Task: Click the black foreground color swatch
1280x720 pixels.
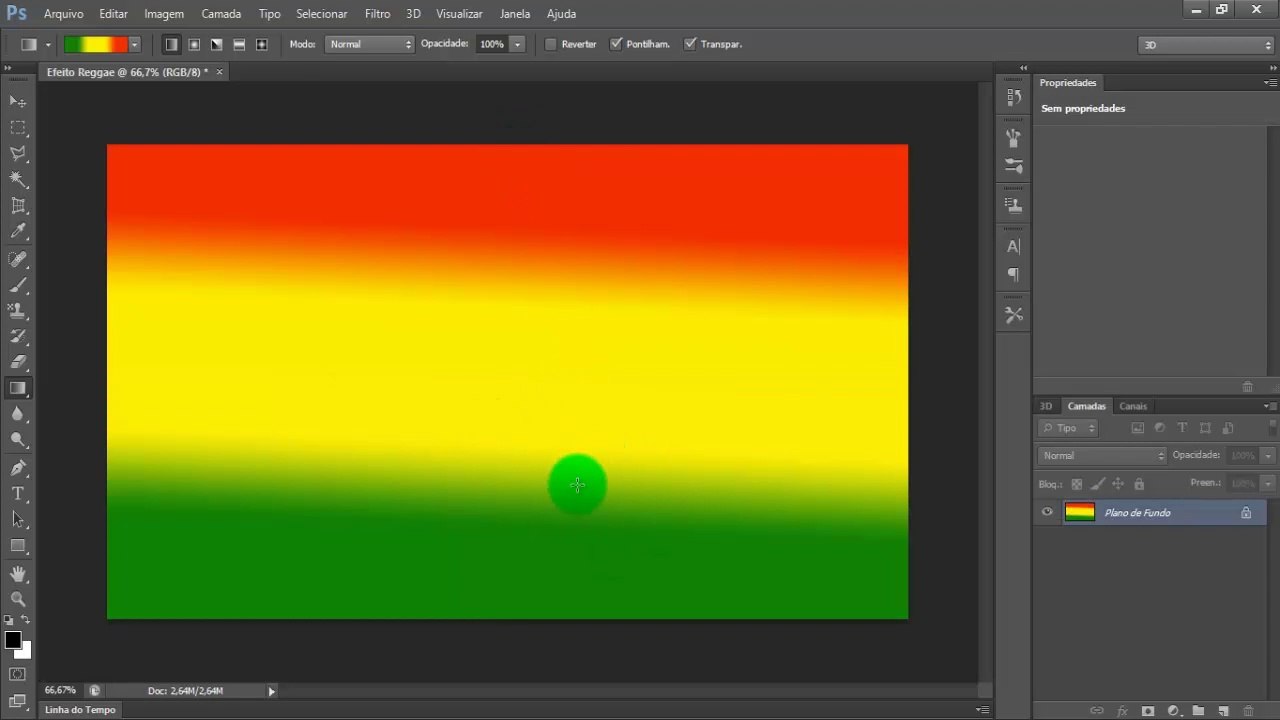Action: pyautogui.click(x=12, y=641)
